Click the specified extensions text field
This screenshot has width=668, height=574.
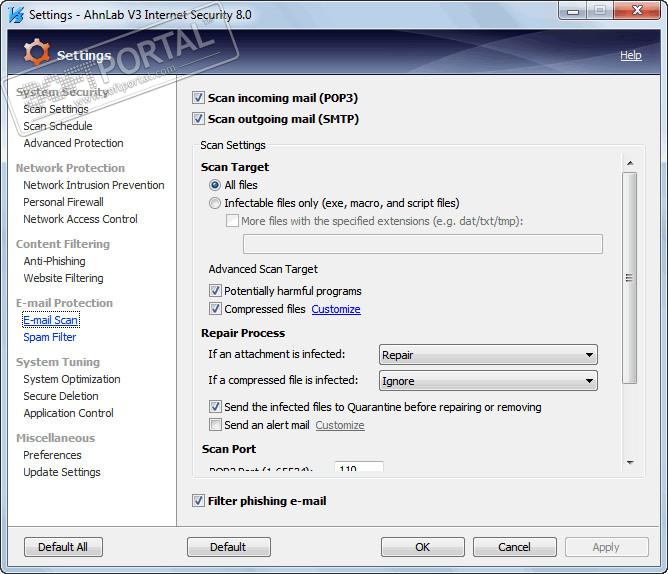423,244
